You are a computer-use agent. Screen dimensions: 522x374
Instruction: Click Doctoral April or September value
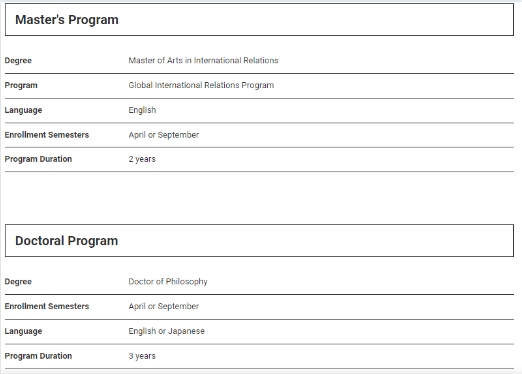pos(164,306)
